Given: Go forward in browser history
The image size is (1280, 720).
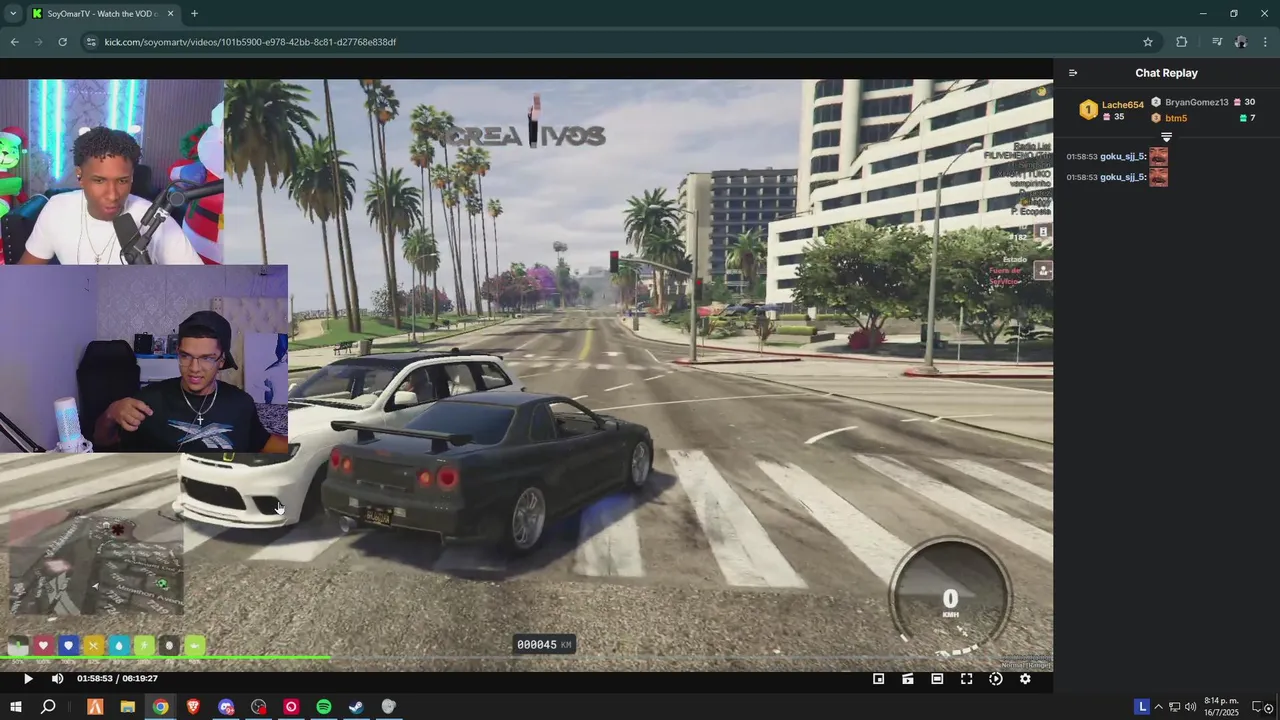Looking at the screenshot, I should [38, 42].
